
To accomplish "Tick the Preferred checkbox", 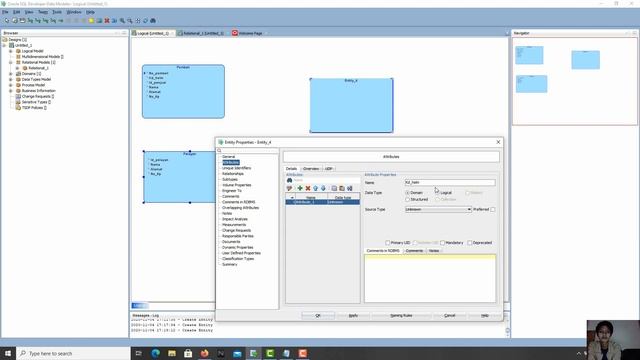I will click(493, 209).
